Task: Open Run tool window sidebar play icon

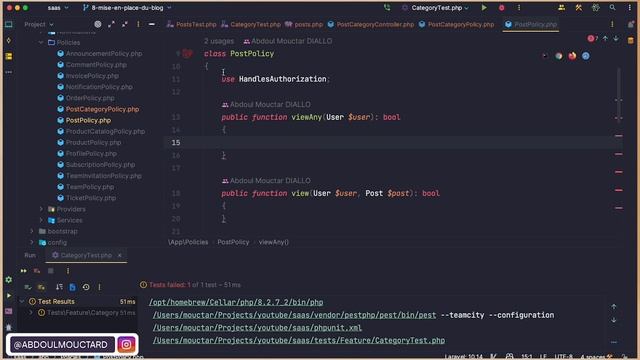Action: (x=9, y=296)
